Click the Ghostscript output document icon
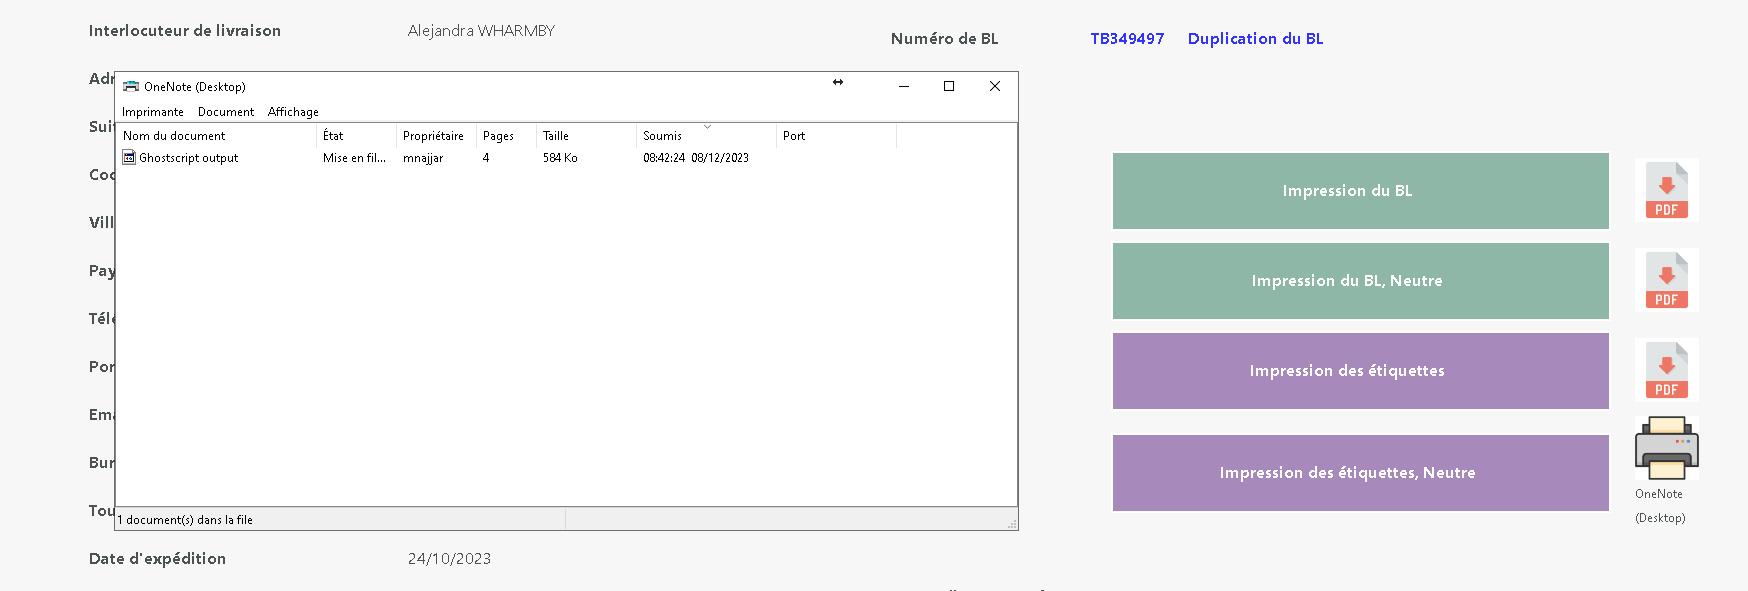Viewport: 1748px width, 591px height. point(129,158)
